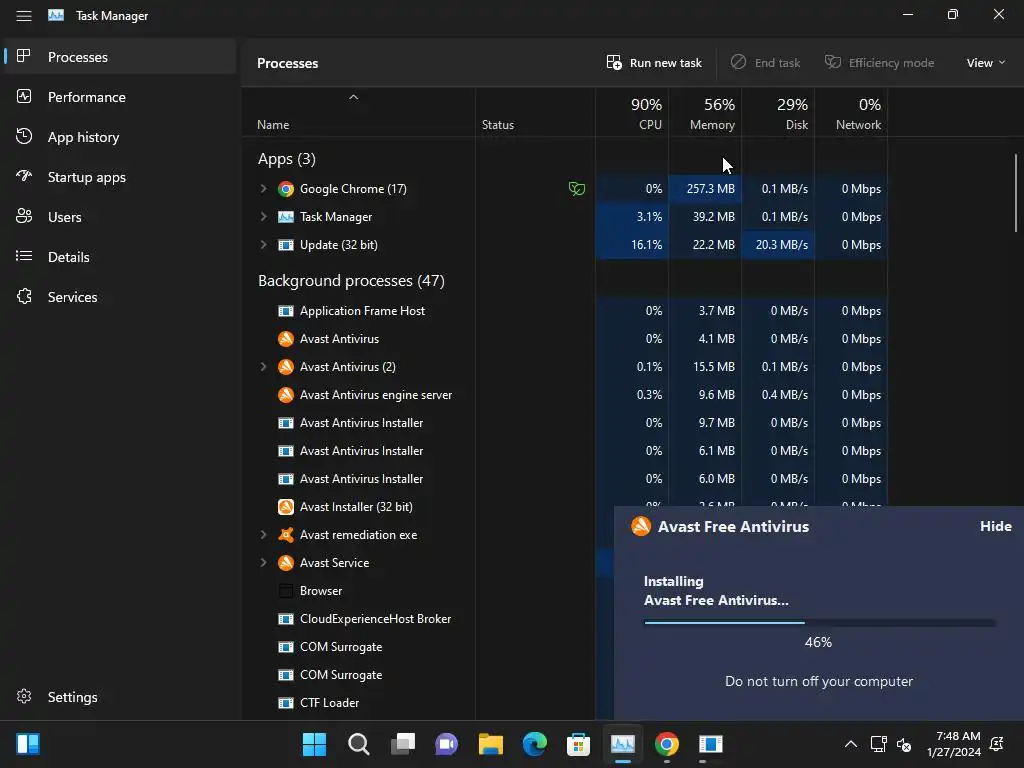Go to the App history page
Screen dimensions: 1024x768
click(119, 136)
